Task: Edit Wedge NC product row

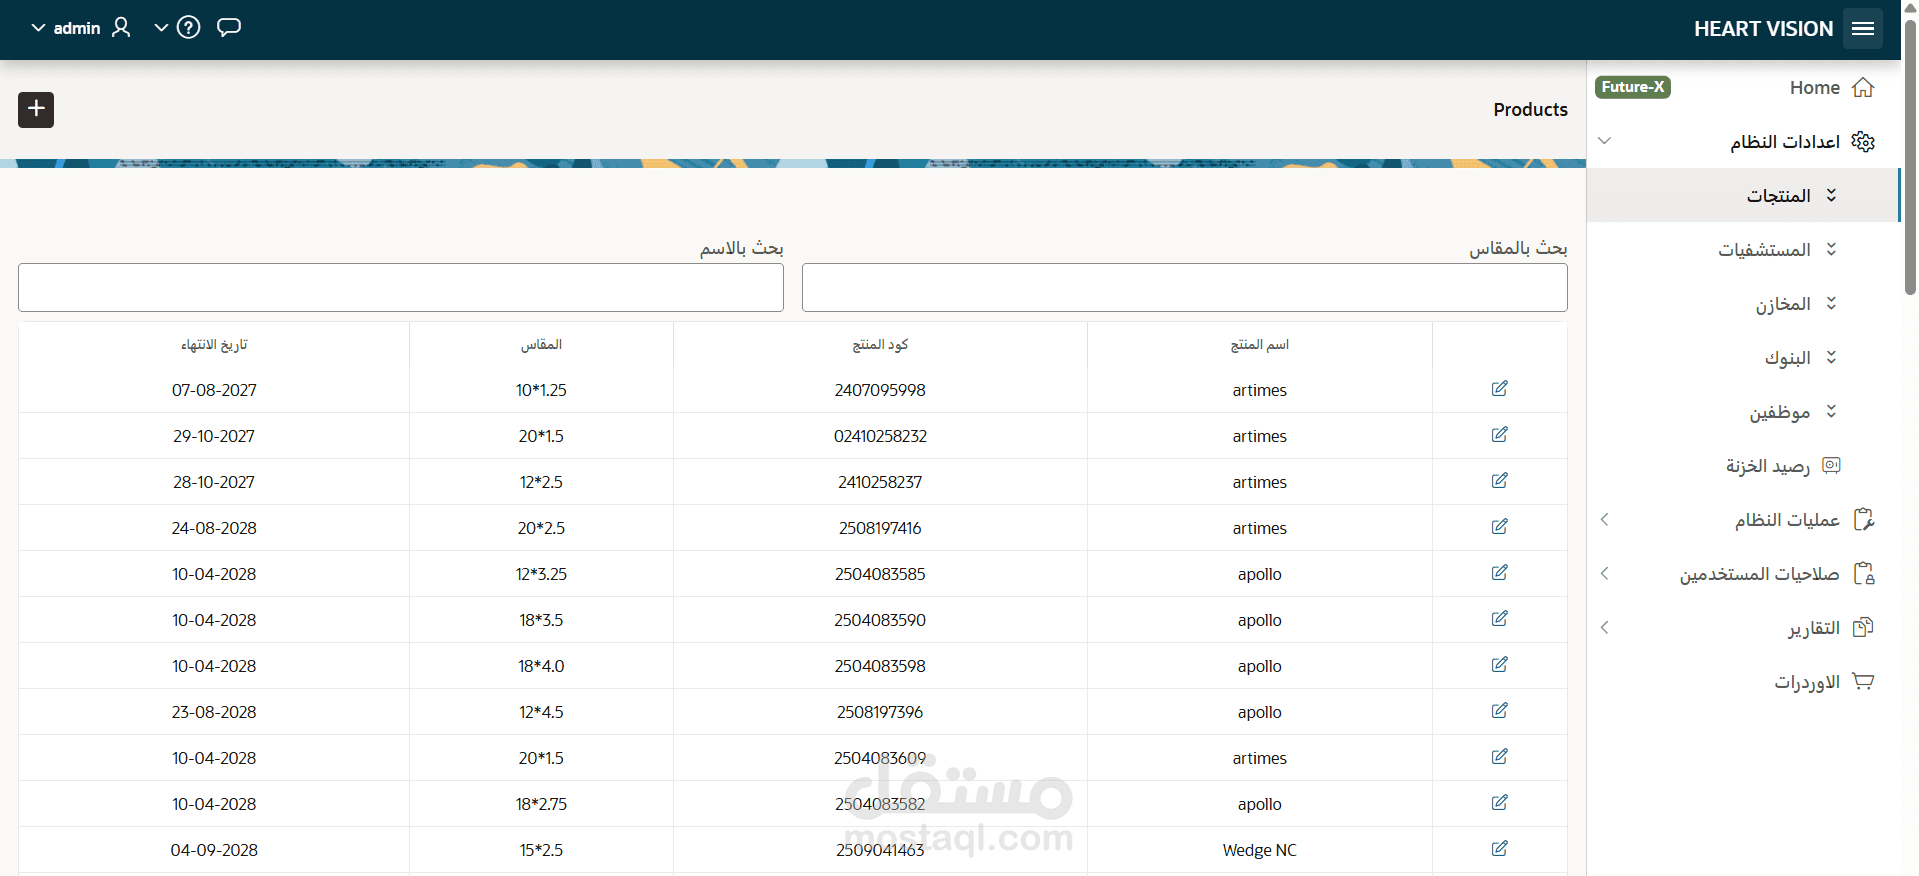Action: [x=1499, y=849]
